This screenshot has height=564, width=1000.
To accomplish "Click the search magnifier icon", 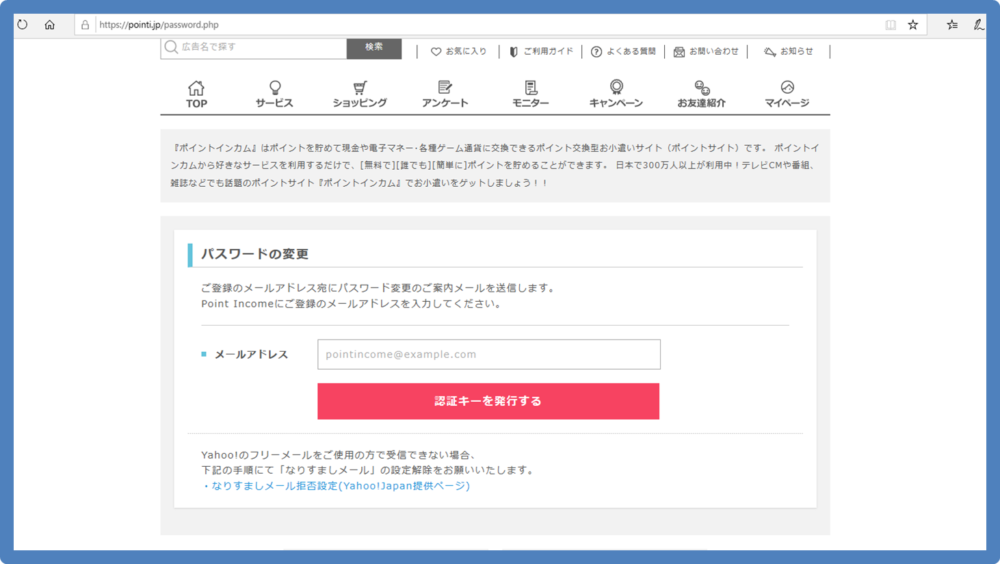I will click(171, 47).
